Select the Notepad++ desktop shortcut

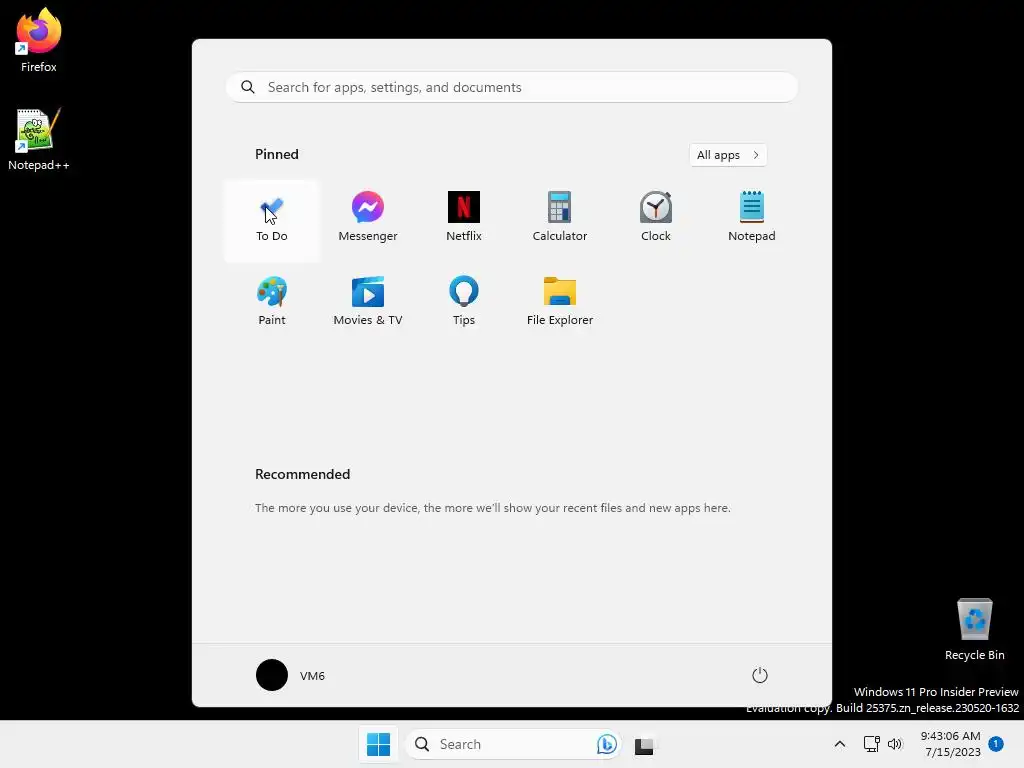[39, 139]
